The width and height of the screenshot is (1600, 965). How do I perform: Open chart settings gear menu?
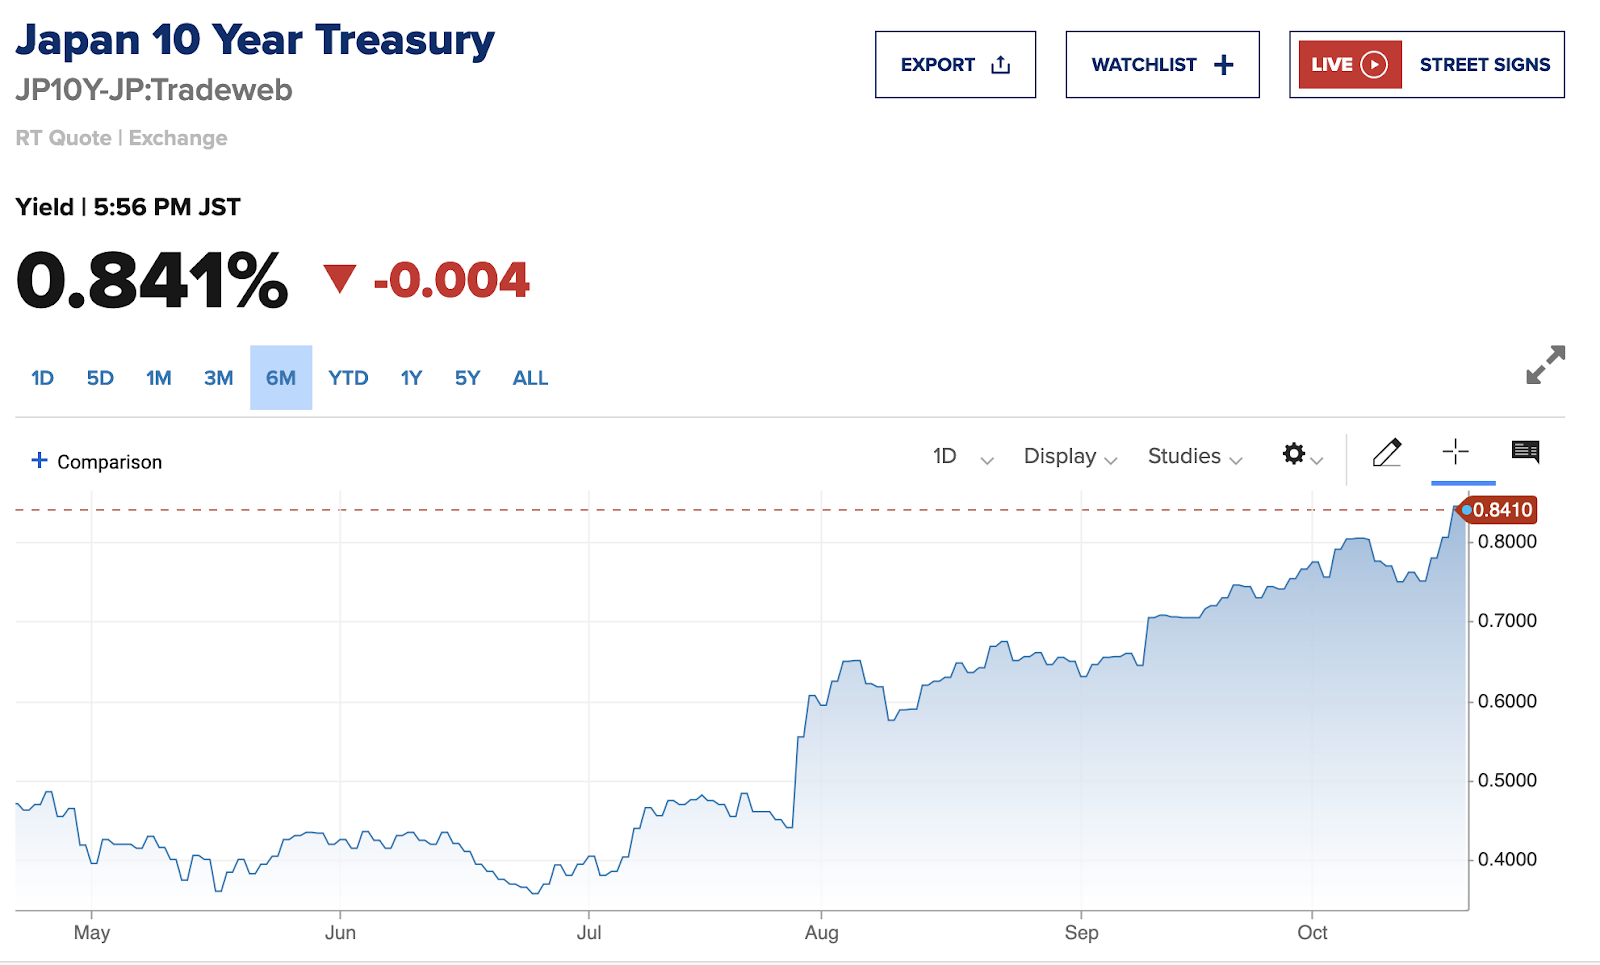(x=1294, y=454)
